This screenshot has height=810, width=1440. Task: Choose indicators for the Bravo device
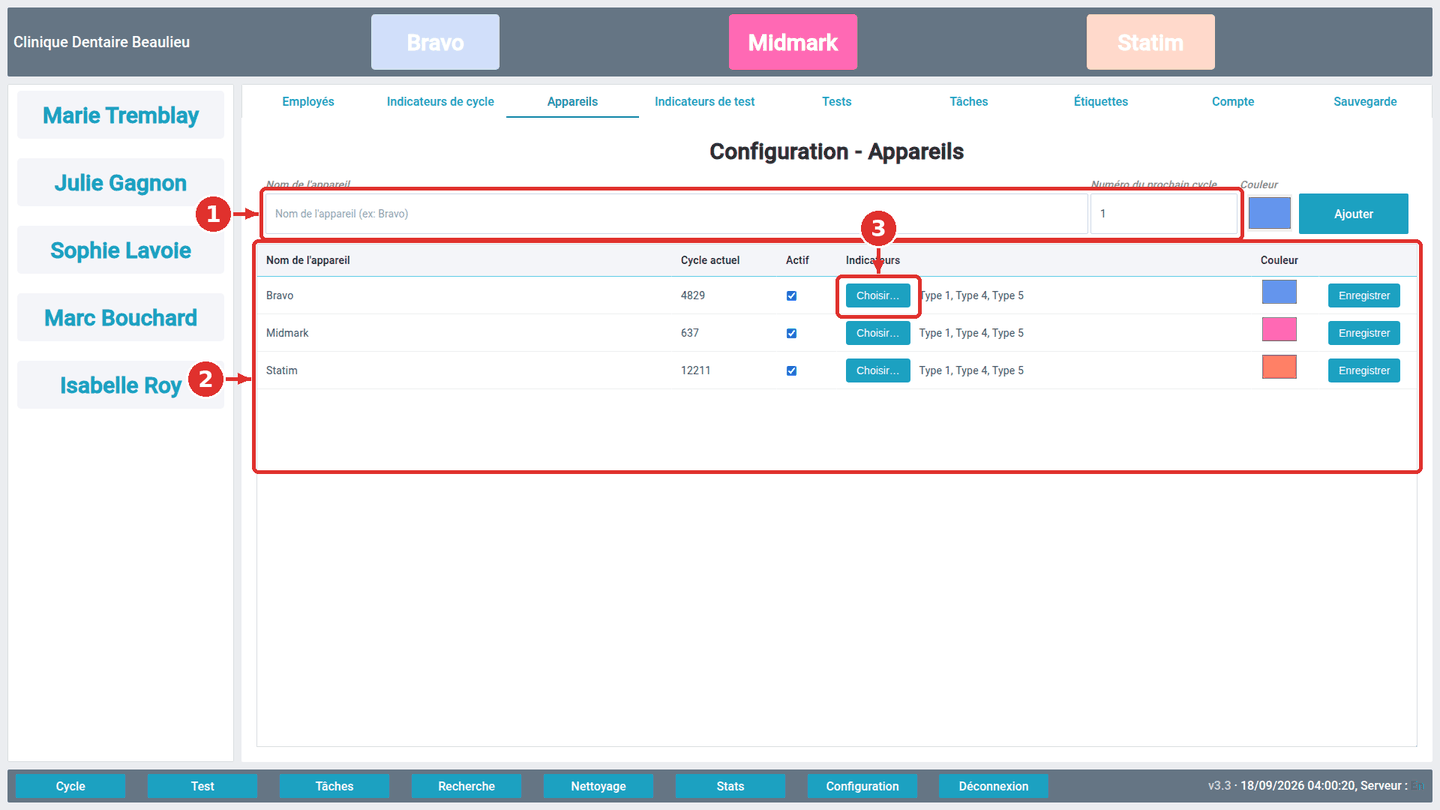coord(878,296)
